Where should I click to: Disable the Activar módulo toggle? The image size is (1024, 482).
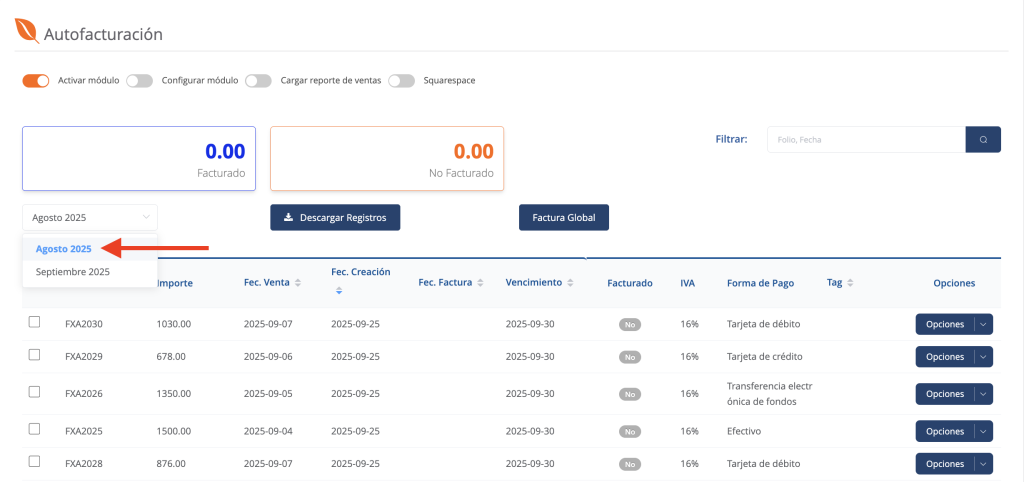[x=36, y=81]
